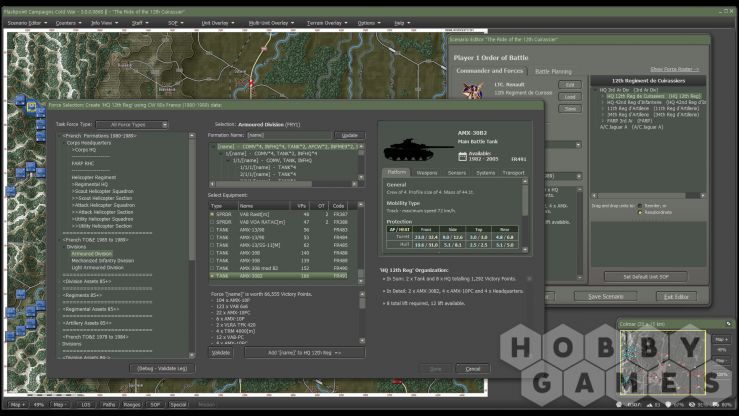Select A/C Jaguar A in roster tree

pos(632,127)
